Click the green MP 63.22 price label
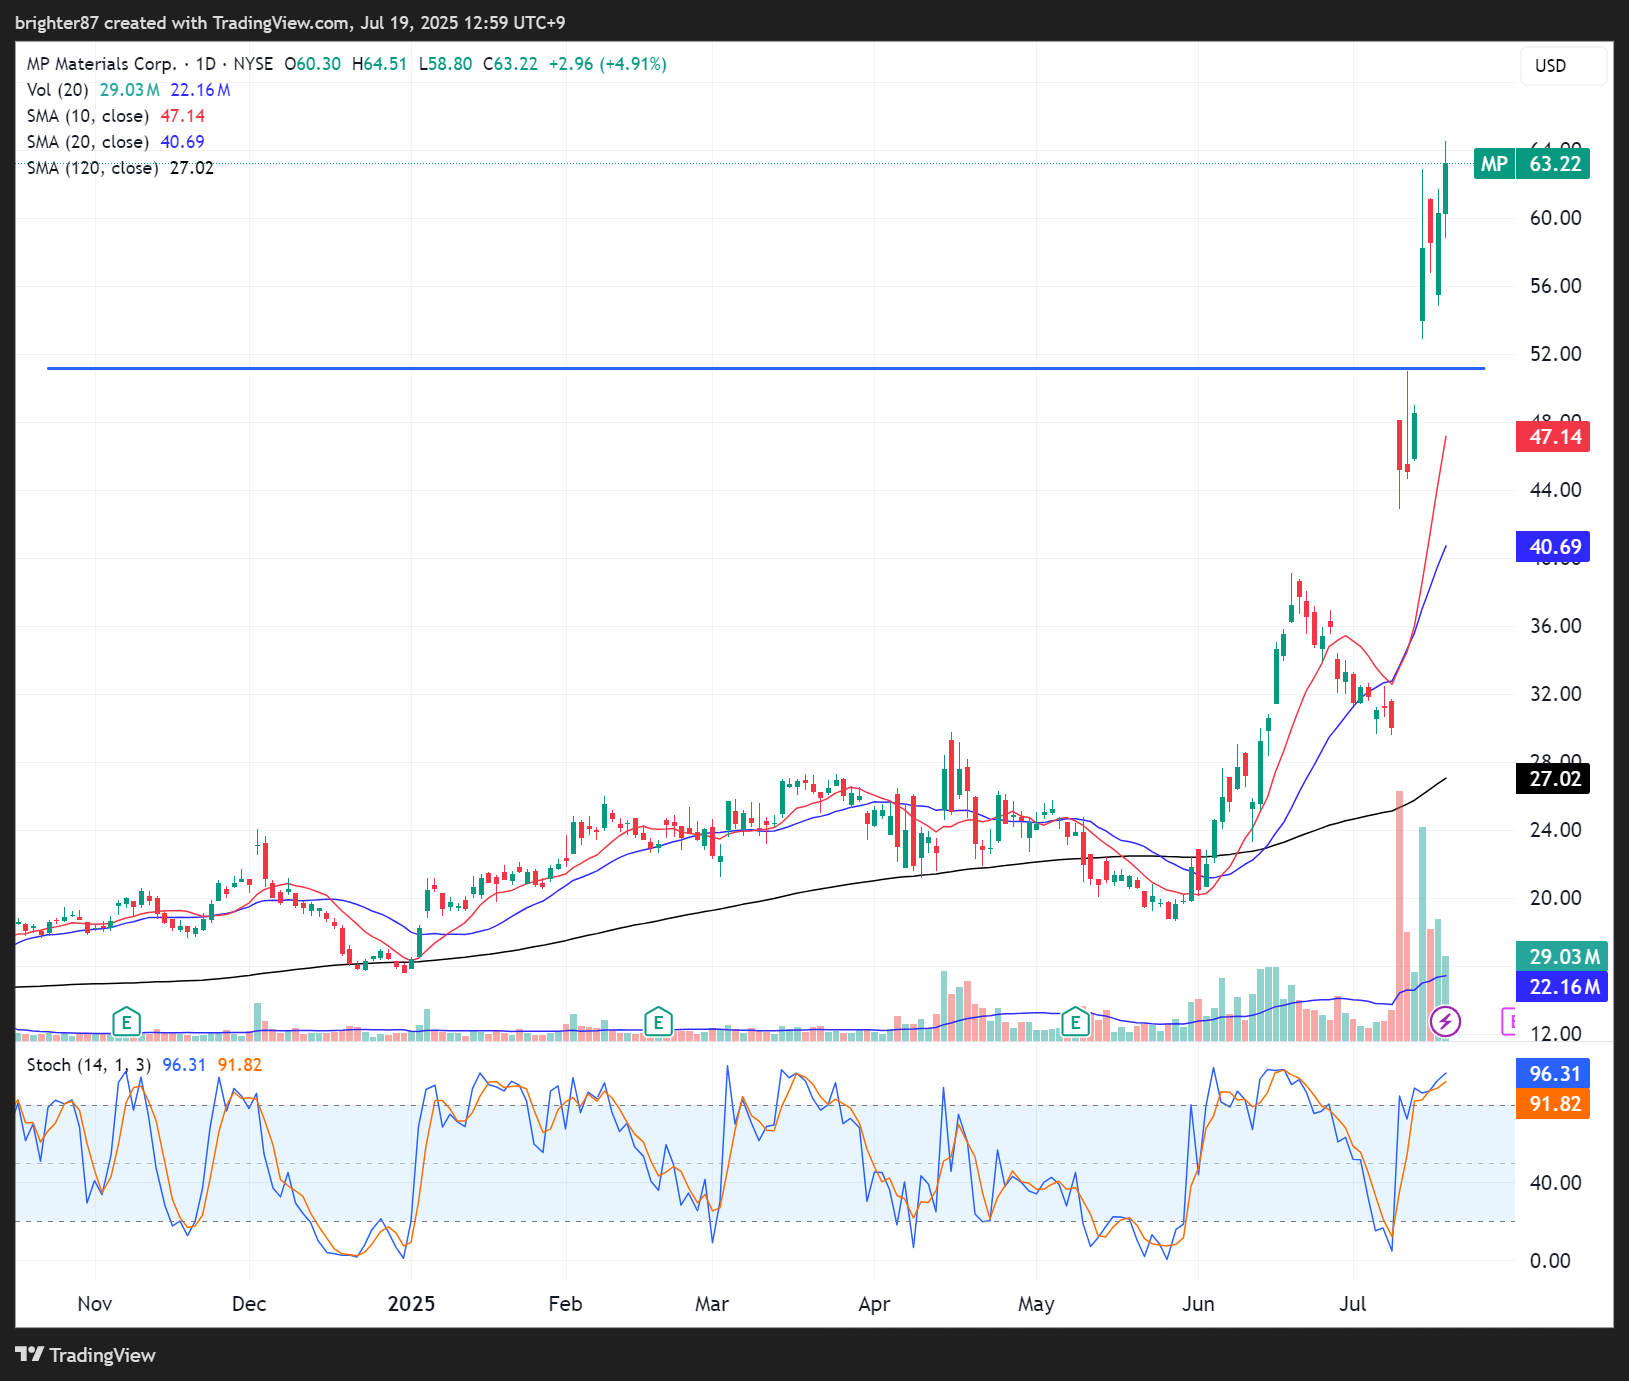The height and width of the screenshot is (1381, 1629). click(x=1531, y=164)
